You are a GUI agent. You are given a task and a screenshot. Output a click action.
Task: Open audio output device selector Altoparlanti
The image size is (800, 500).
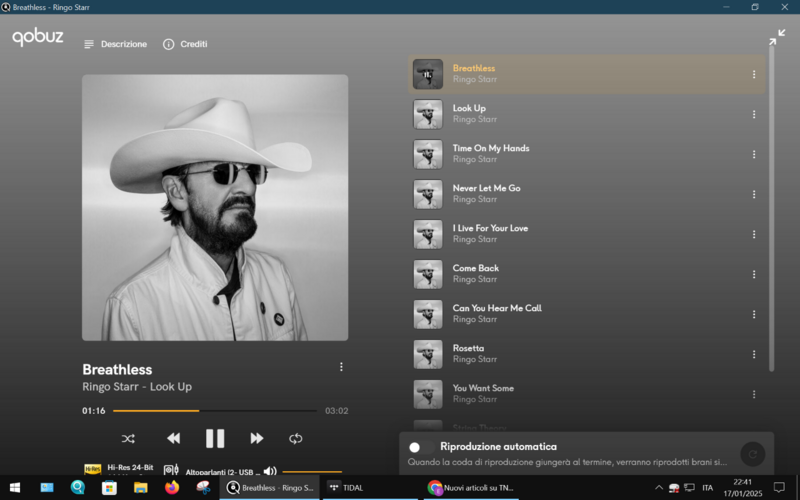[215, 471]
